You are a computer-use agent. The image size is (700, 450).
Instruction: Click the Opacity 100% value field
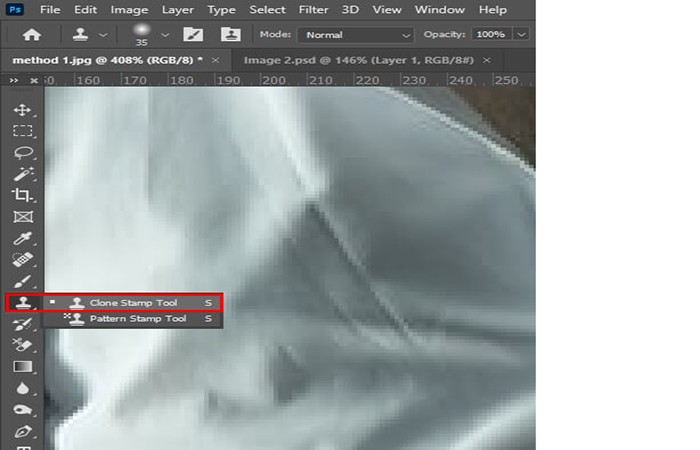(491, 34)
